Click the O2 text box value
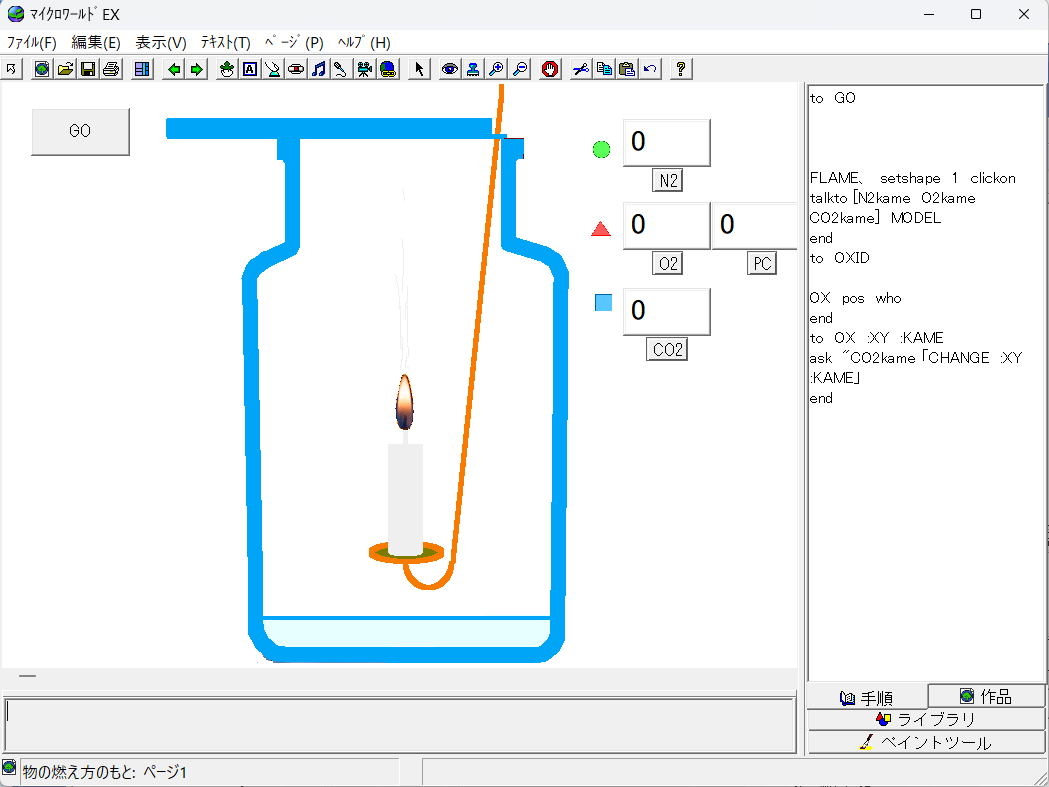 pyautogui.click(x=666, y=226)
